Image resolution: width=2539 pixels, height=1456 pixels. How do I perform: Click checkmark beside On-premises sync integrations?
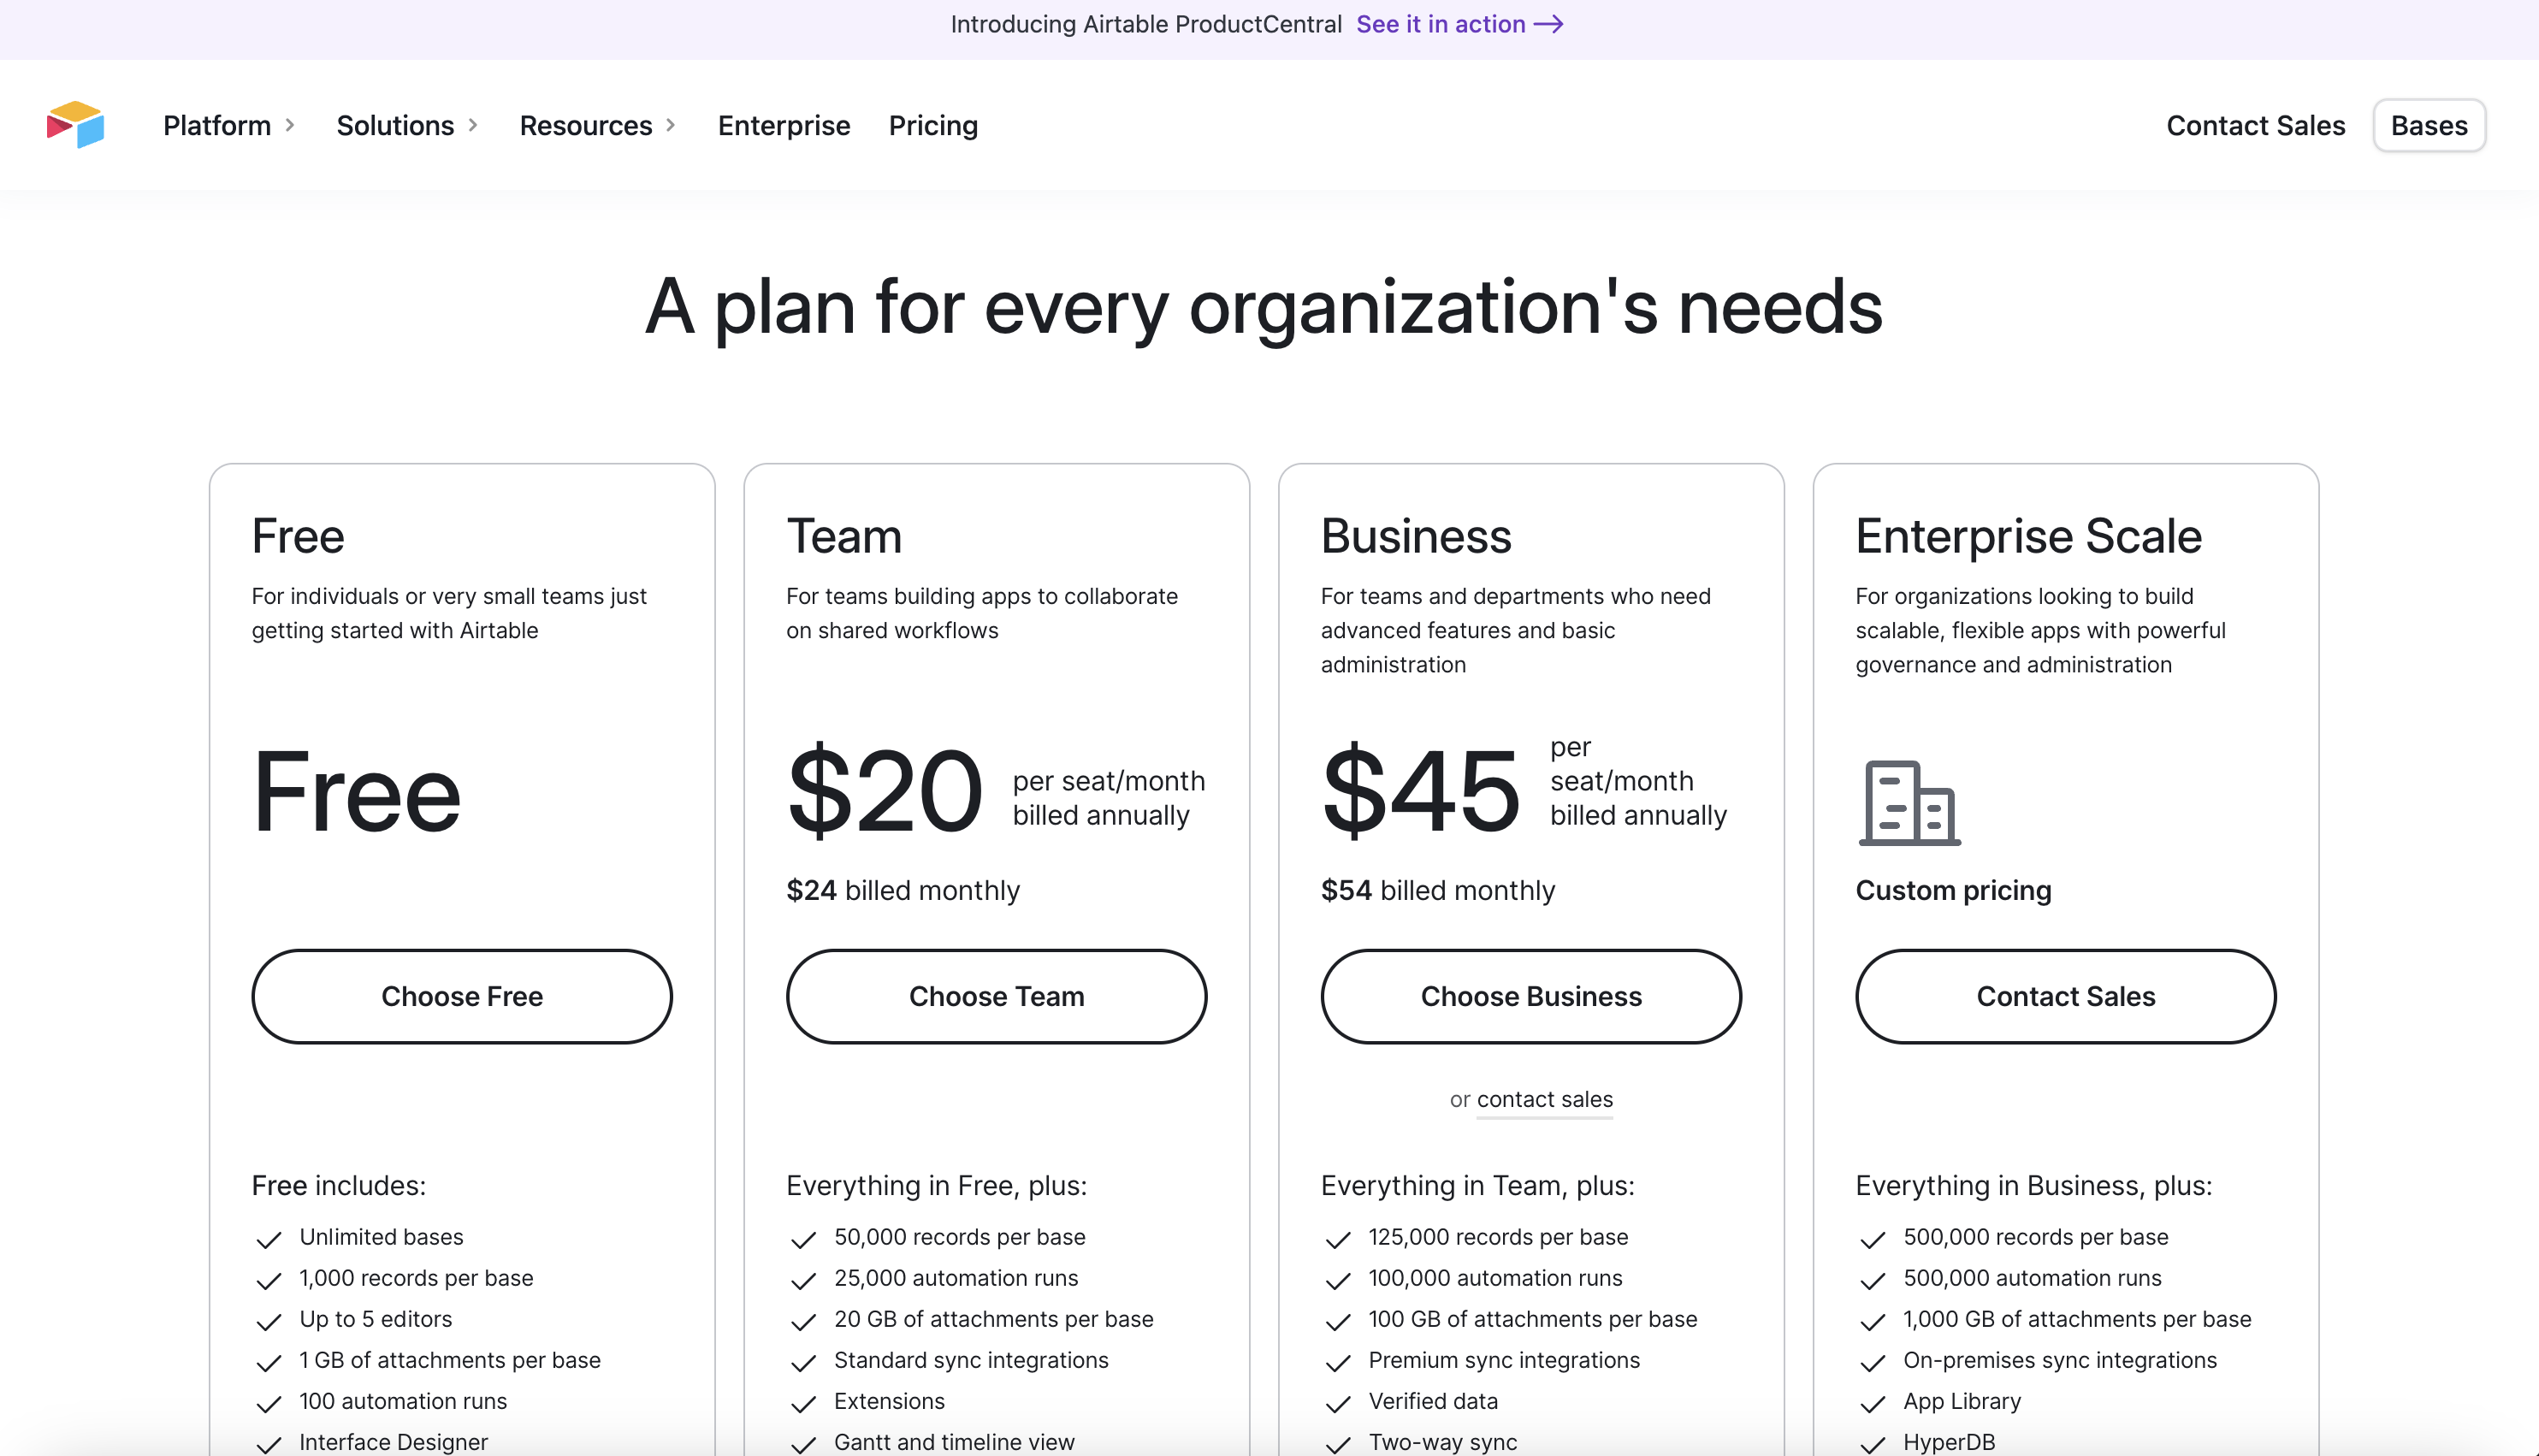[1872, 1363]
